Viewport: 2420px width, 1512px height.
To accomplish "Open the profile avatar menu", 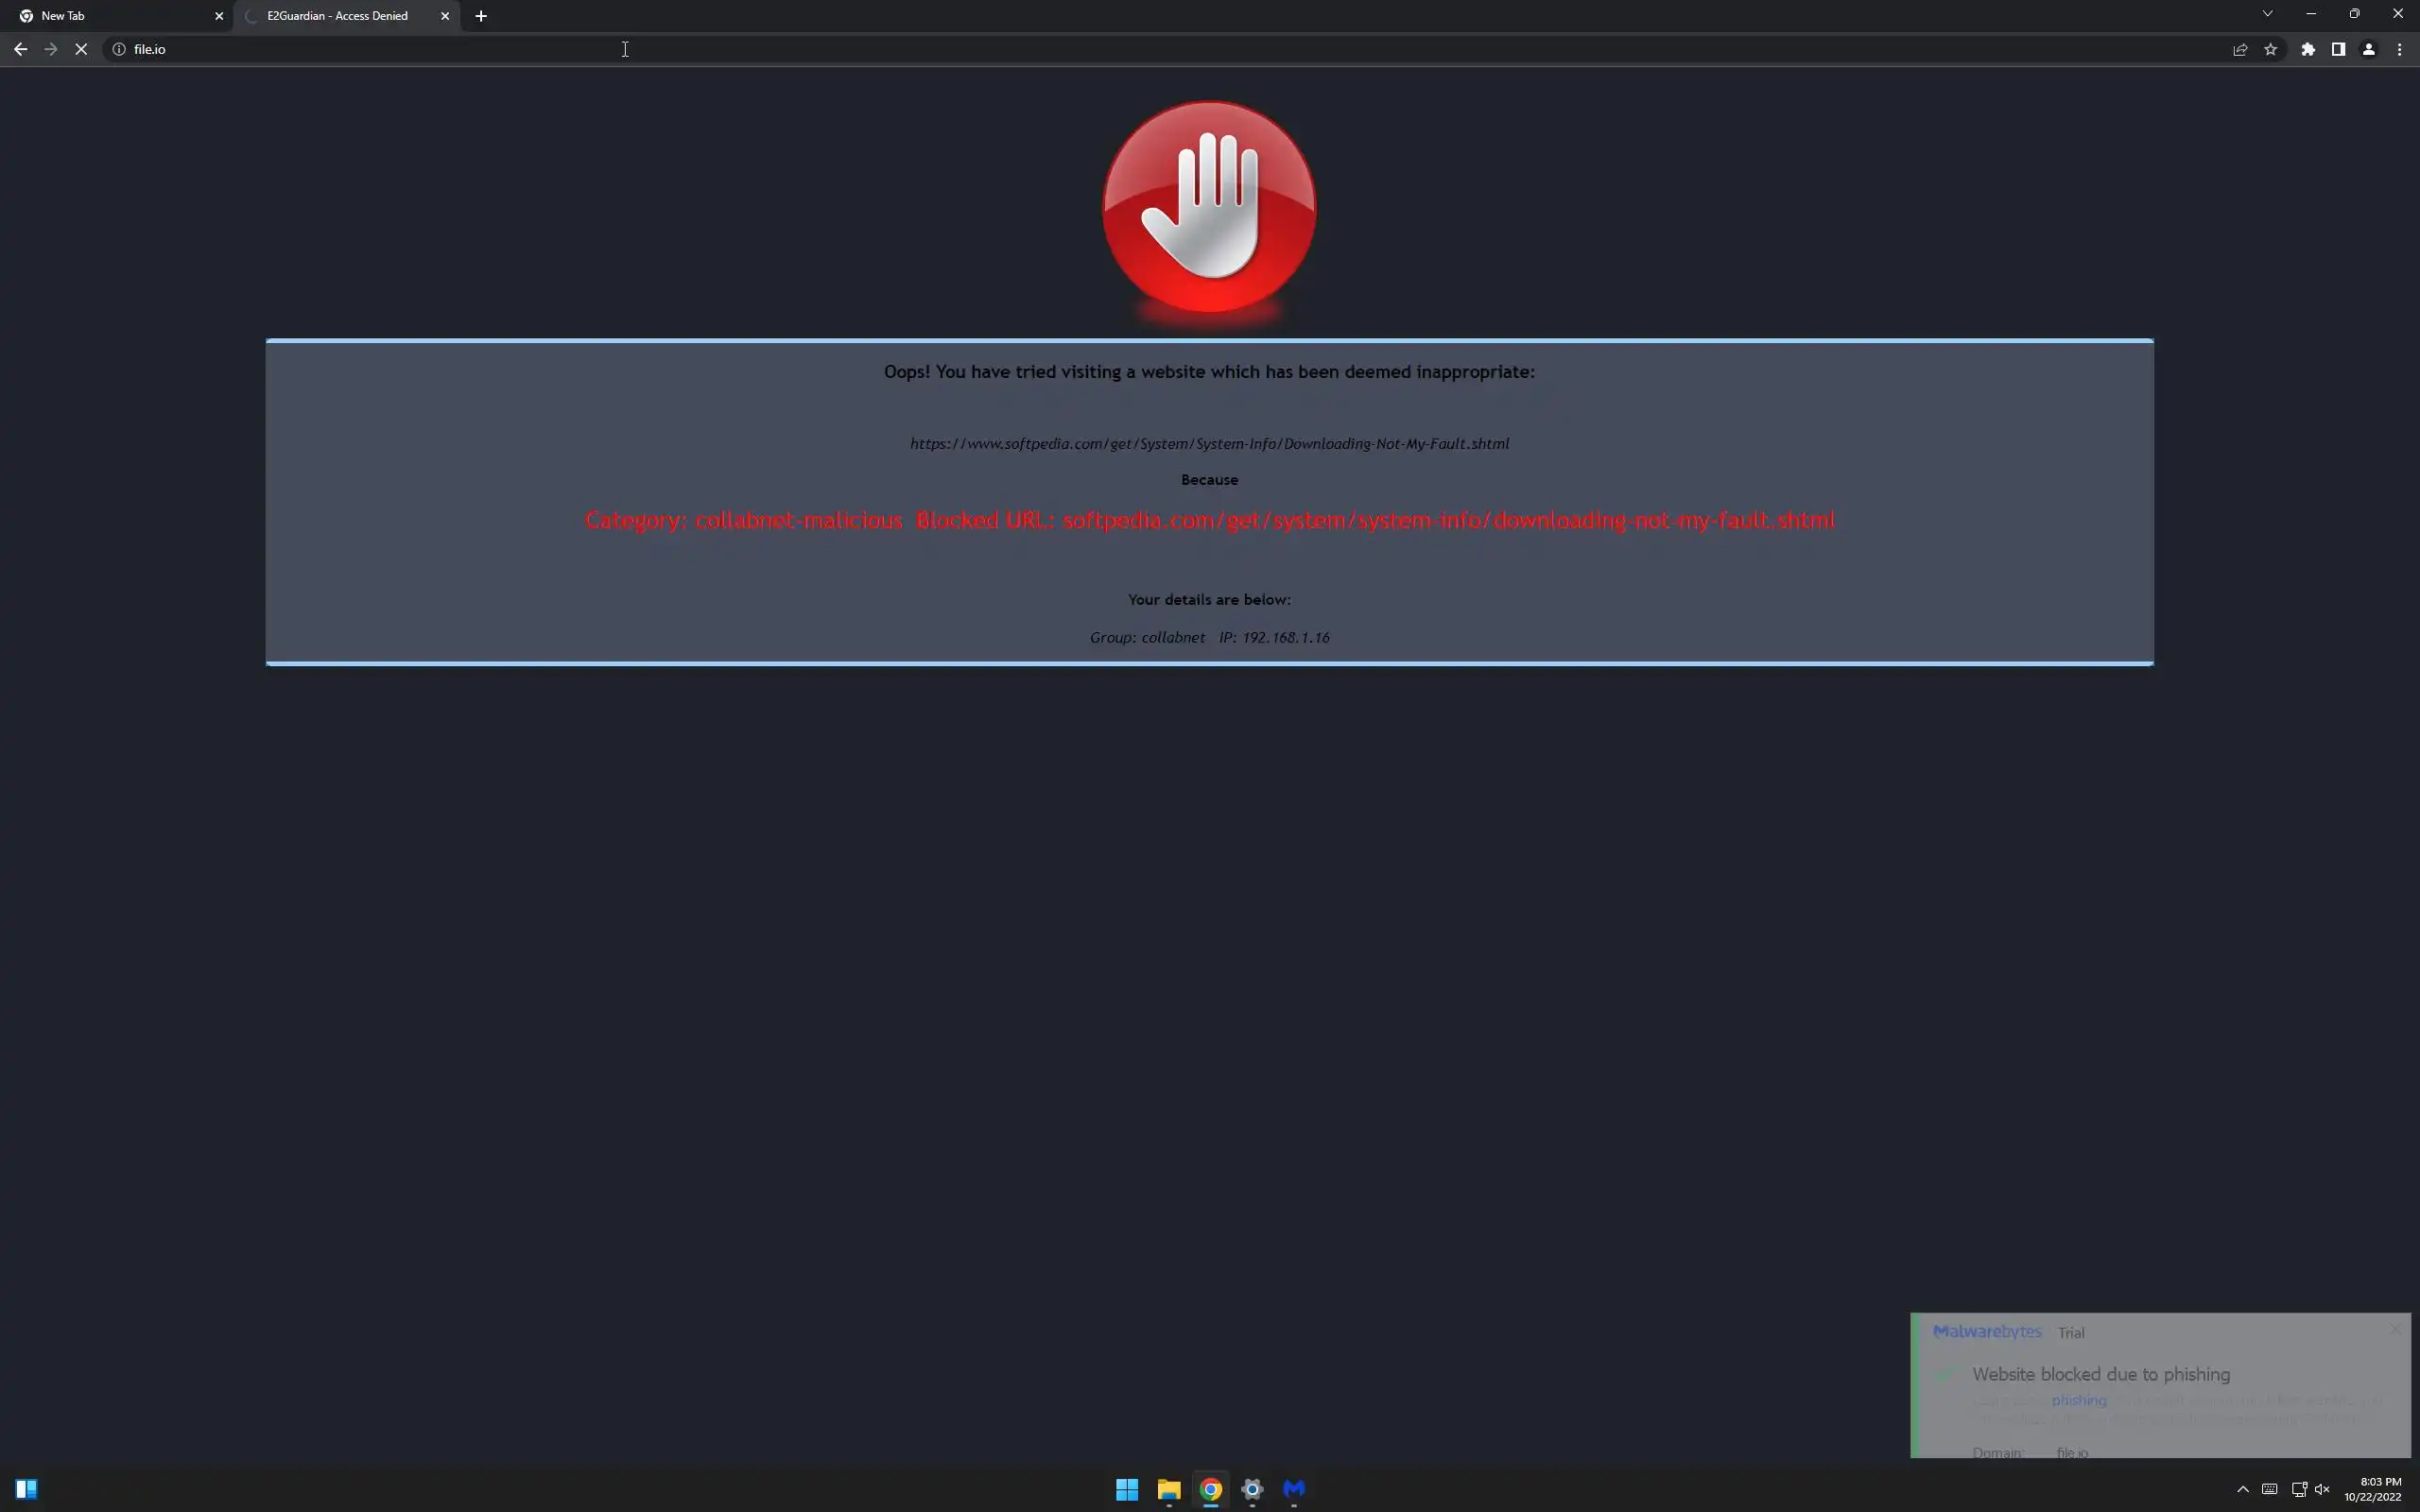I will [2368, 49].
